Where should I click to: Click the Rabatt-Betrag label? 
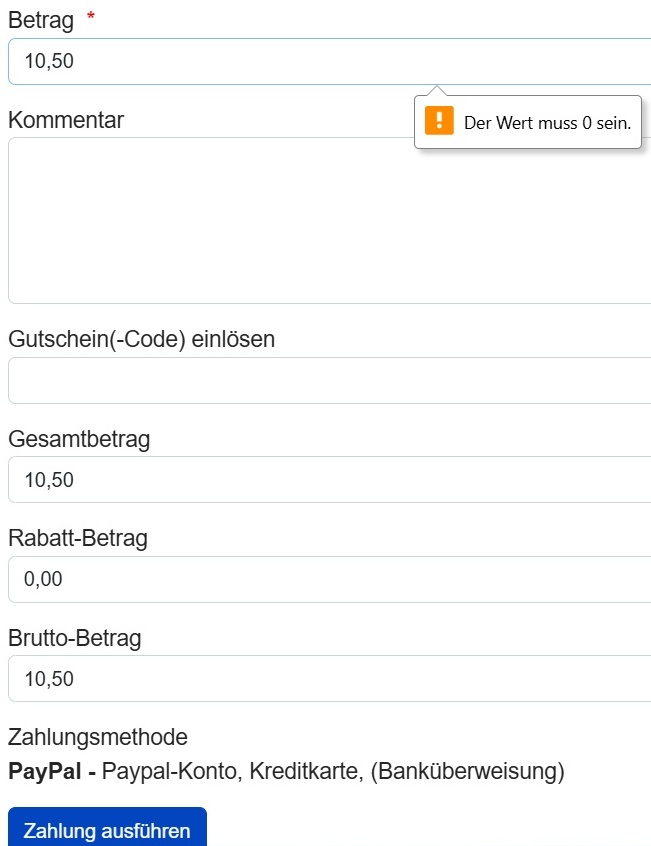point(78,538)
